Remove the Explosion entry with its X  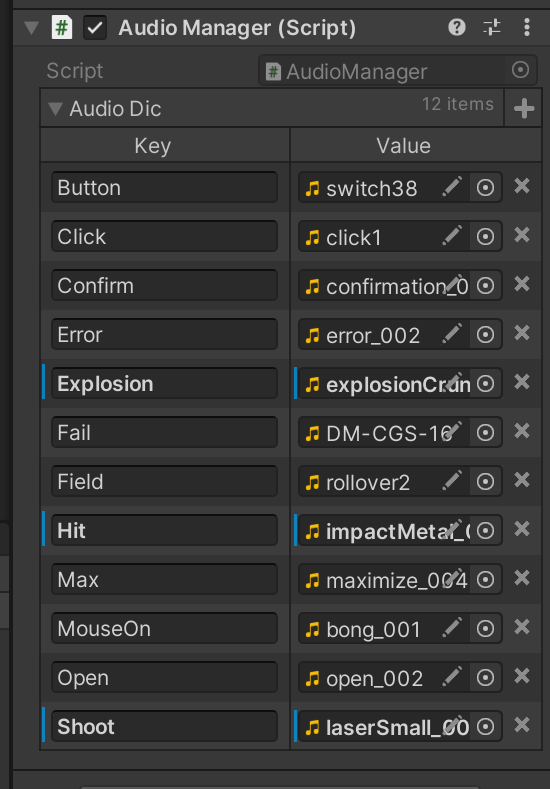(x=522, y=382)
